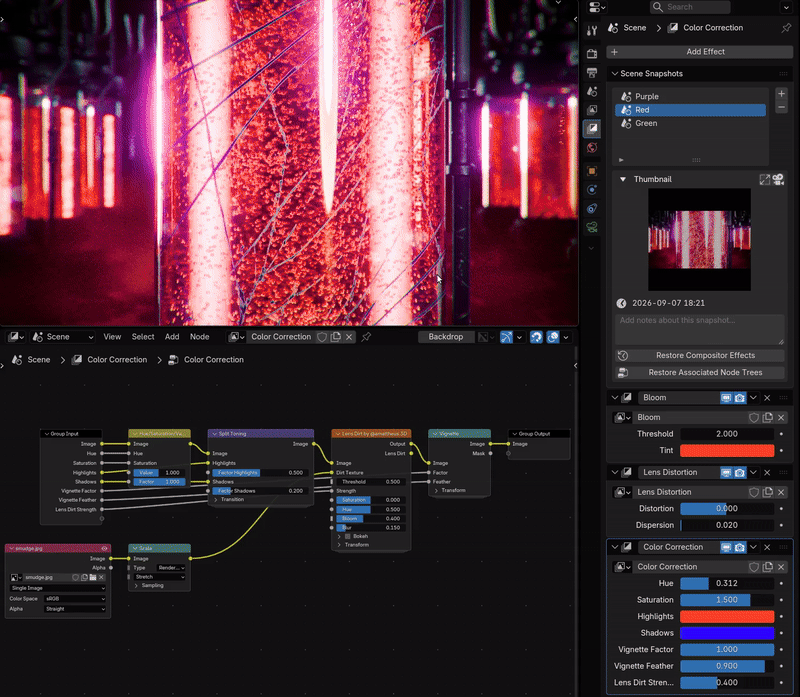
Task: Open the Physics properties tab
Action: pyautogui.click(x=592, y=189)
